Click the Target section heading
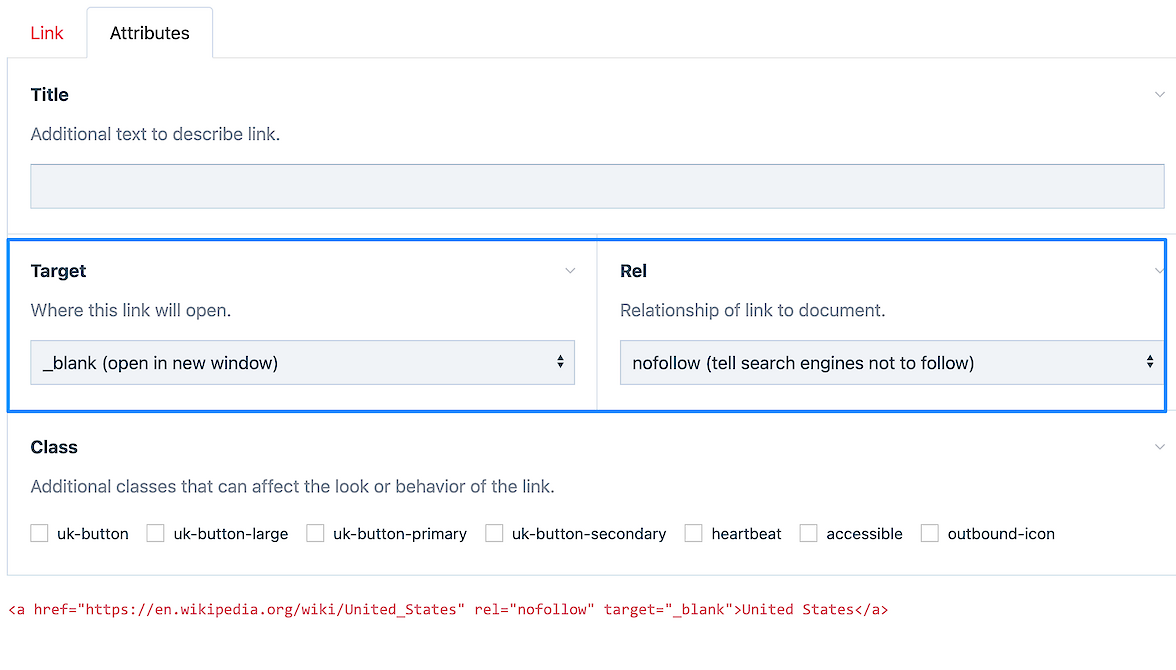The image size is (1176, 670). click(59, 271)
